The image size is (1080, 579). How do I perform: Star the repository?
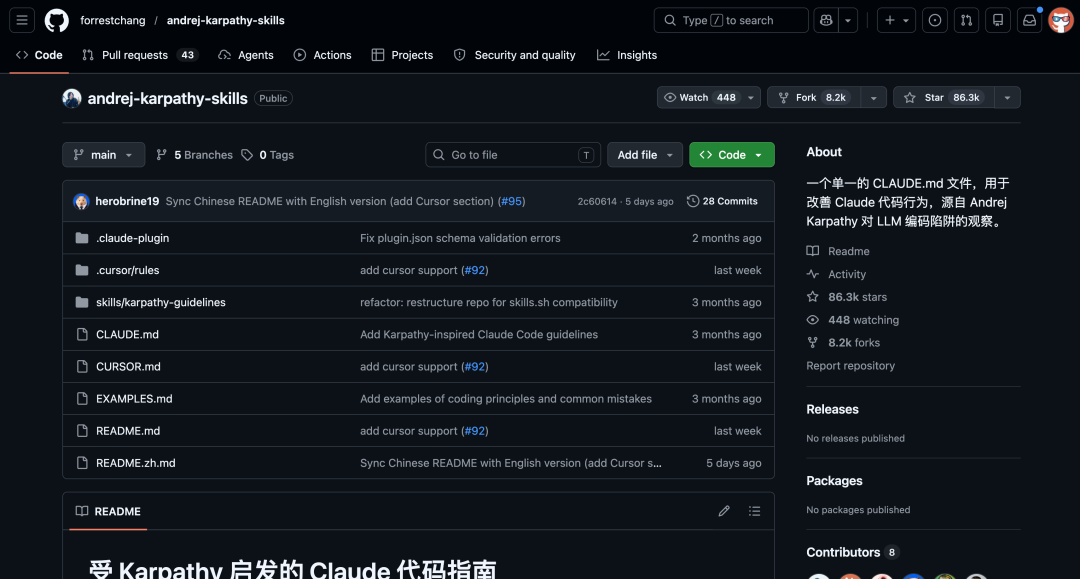coord(942,98)
